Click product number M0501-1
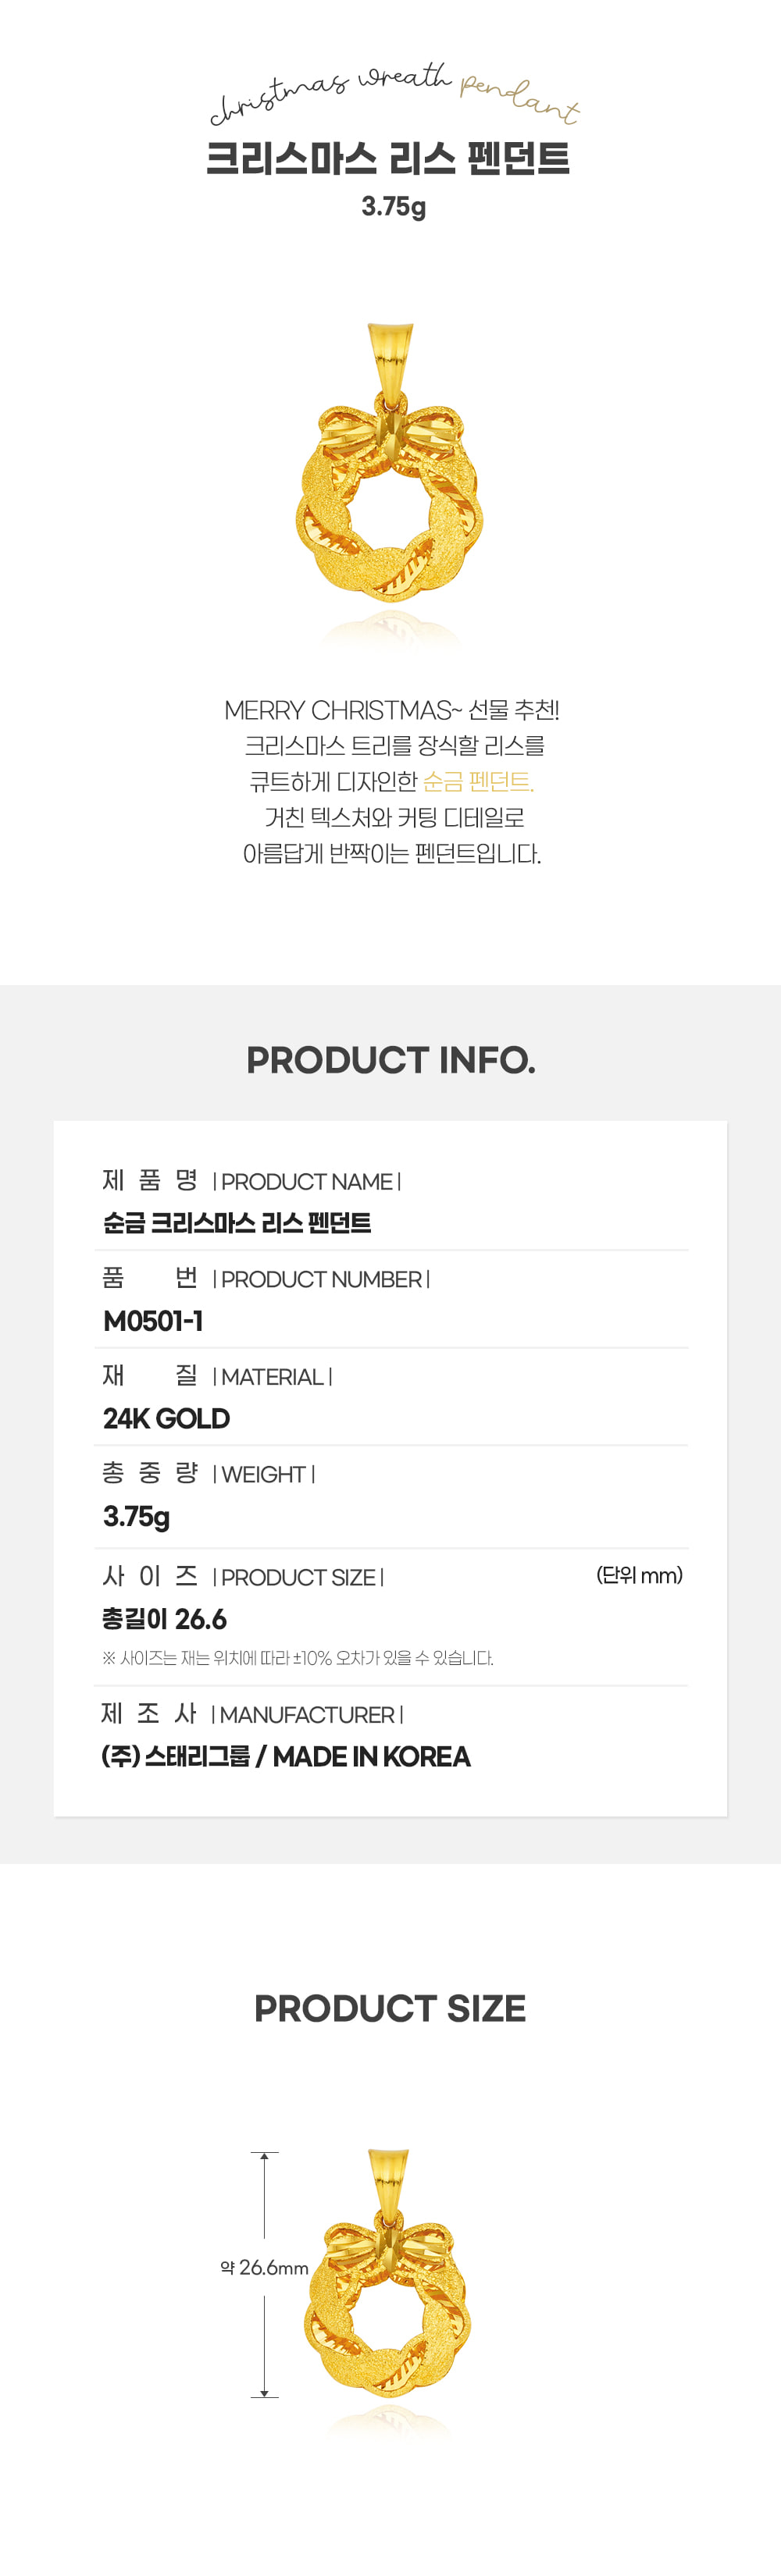 point(153,1321)
